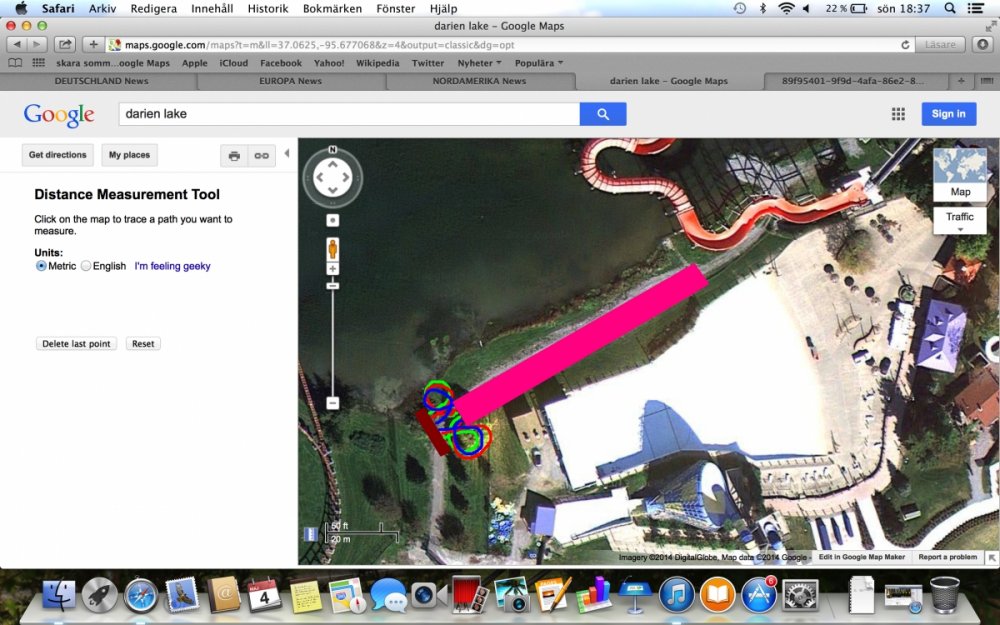The height and width of the screenshot is (625, 1000).
Task: Switch to the Map view thumbnail
Action: pyautogui.click(x=959, y=174)
